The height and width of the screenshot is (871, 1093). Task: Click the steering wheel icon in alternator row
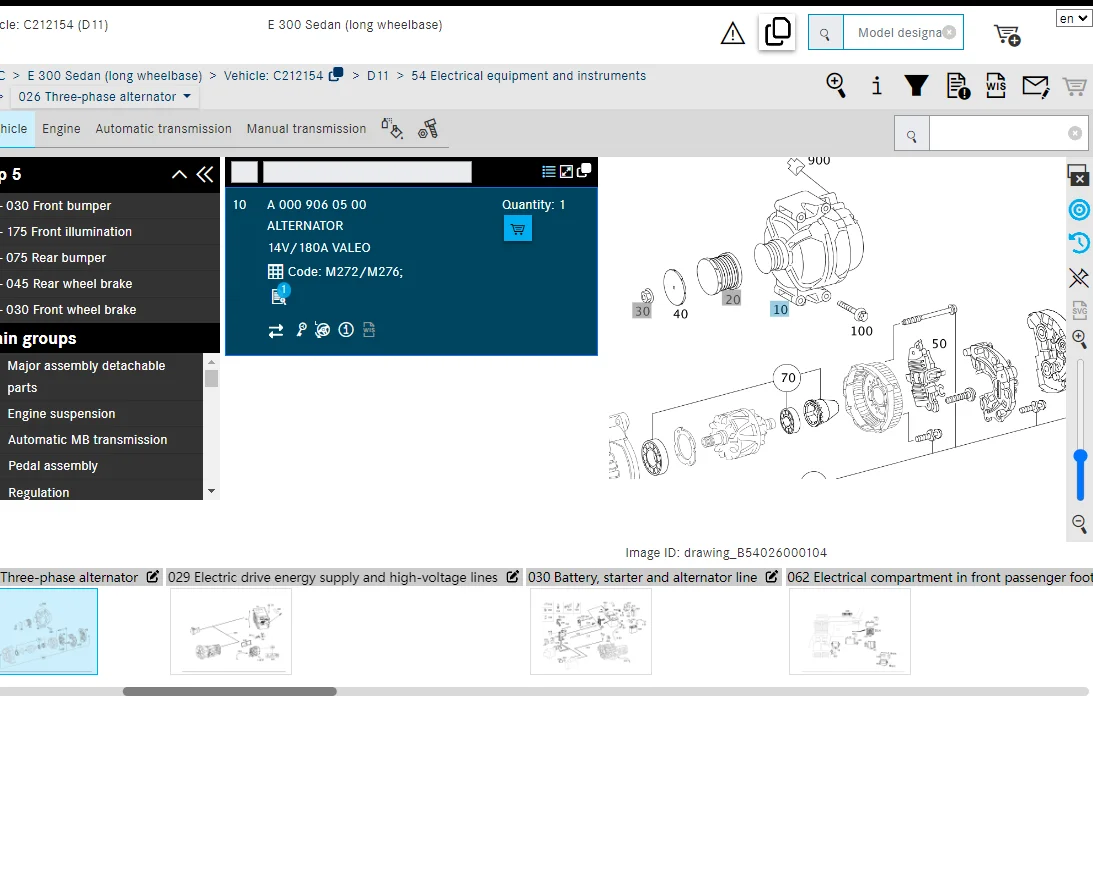[322, 330]
